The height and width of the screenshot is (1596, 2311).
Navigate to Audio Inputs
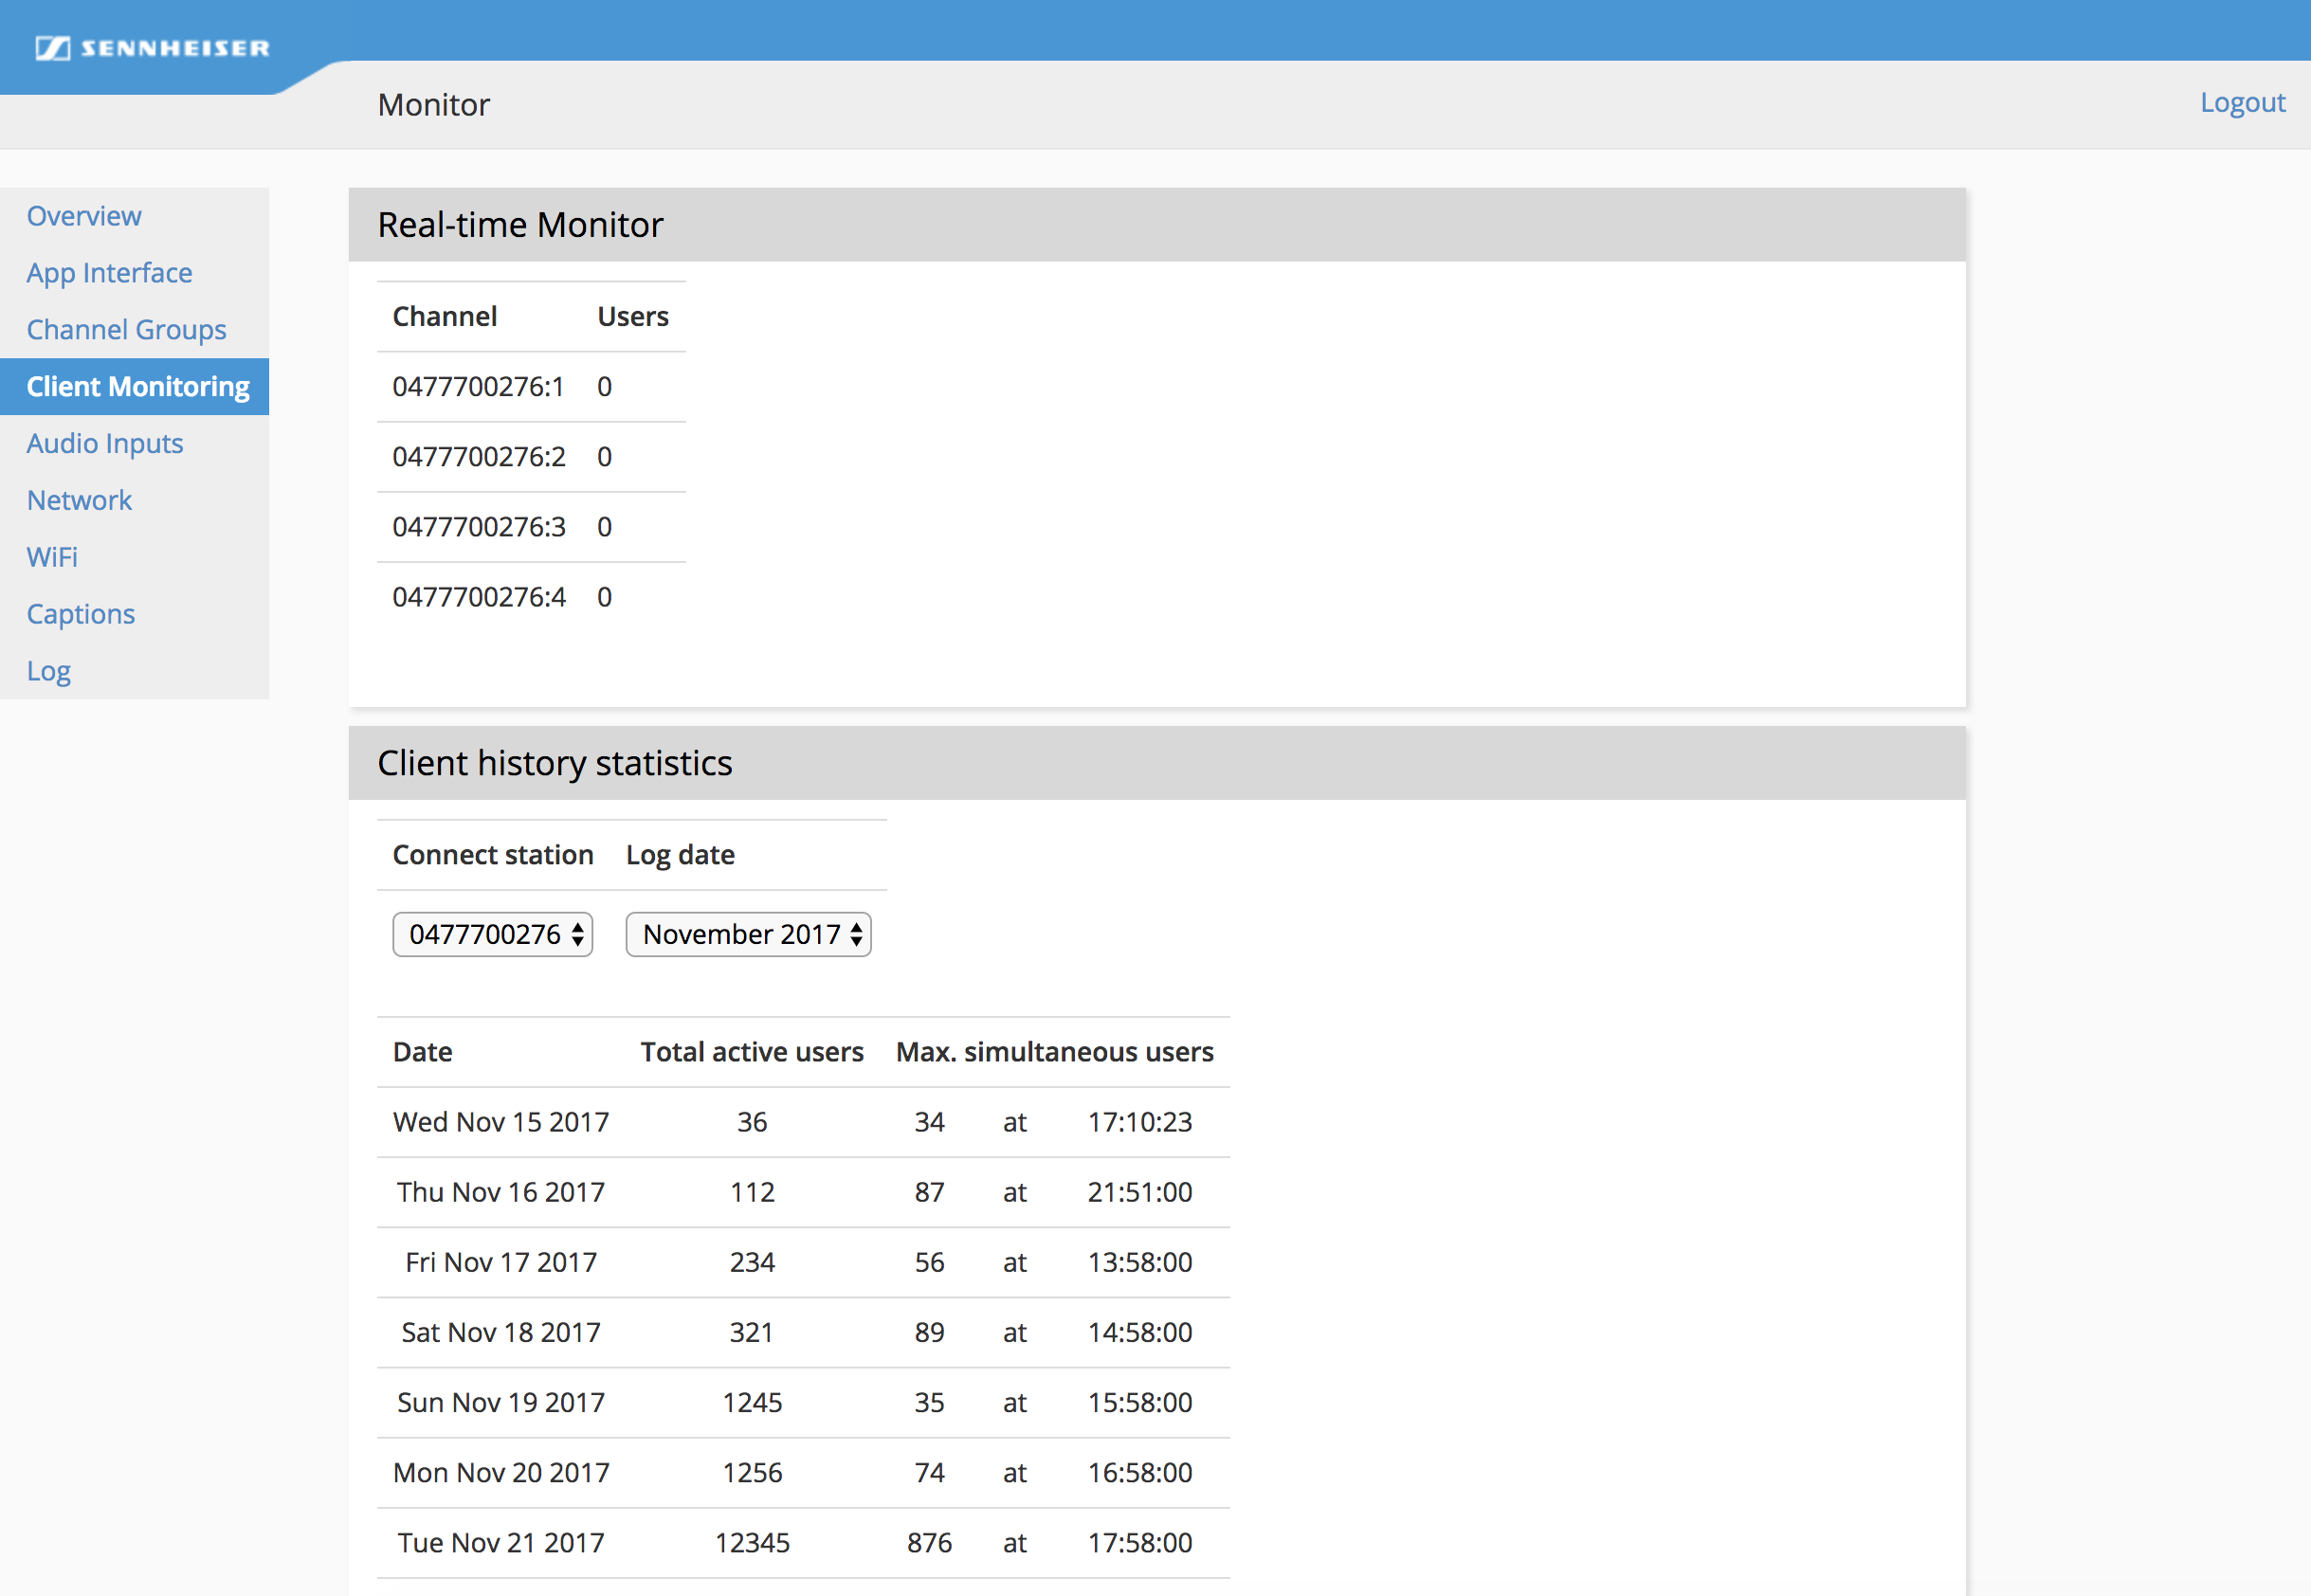click(105, 443)
